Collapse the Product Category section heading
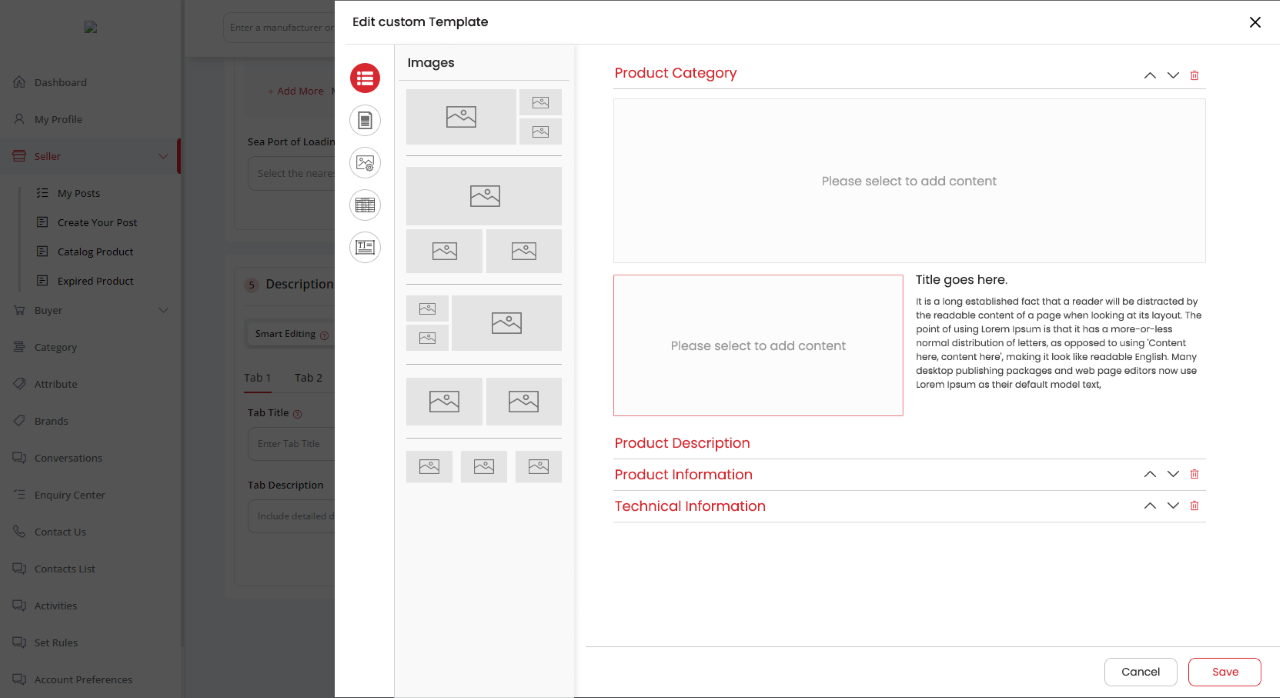This screenshot has height=698, width=1280. coord(675,73)
